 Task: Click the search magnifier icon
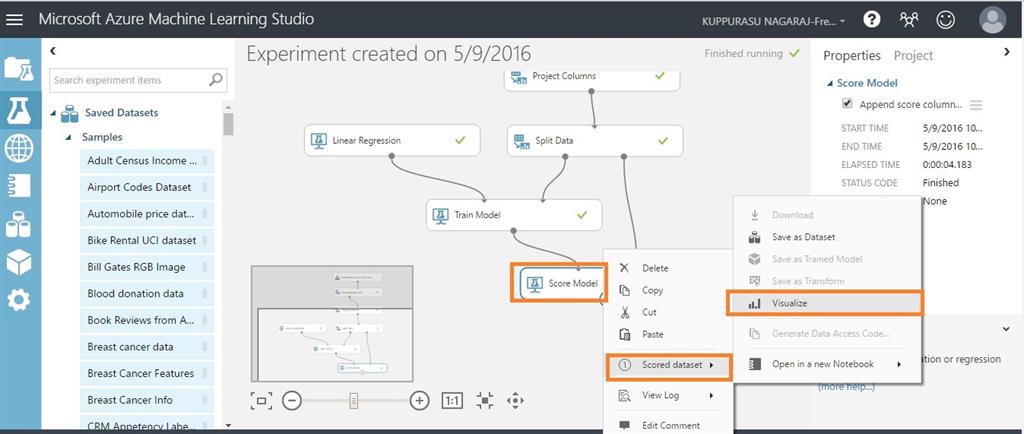click(216, 80)
